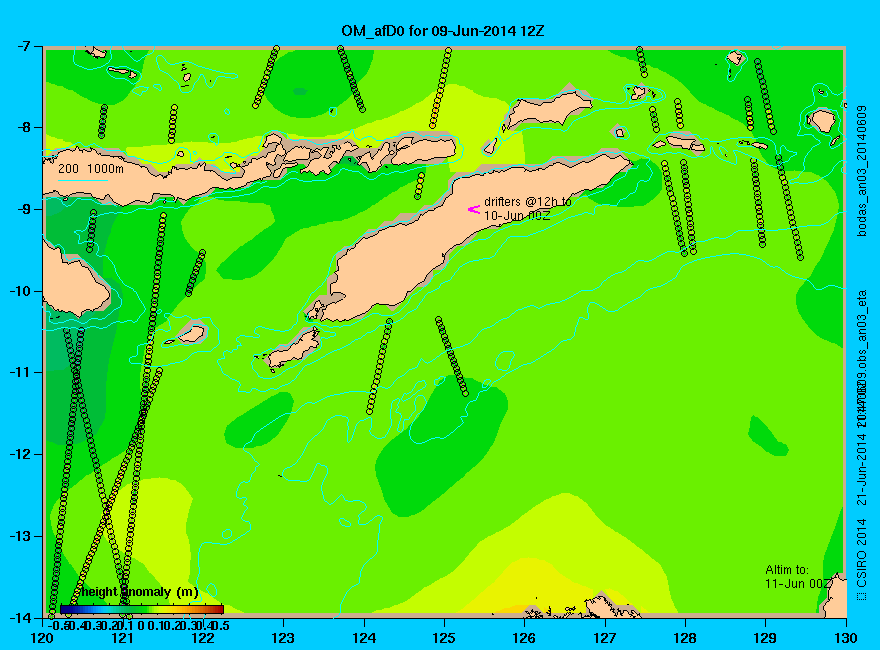Click the vertical '21-Jun-2014' date text

pyautogui.click(x=862, y=467)
